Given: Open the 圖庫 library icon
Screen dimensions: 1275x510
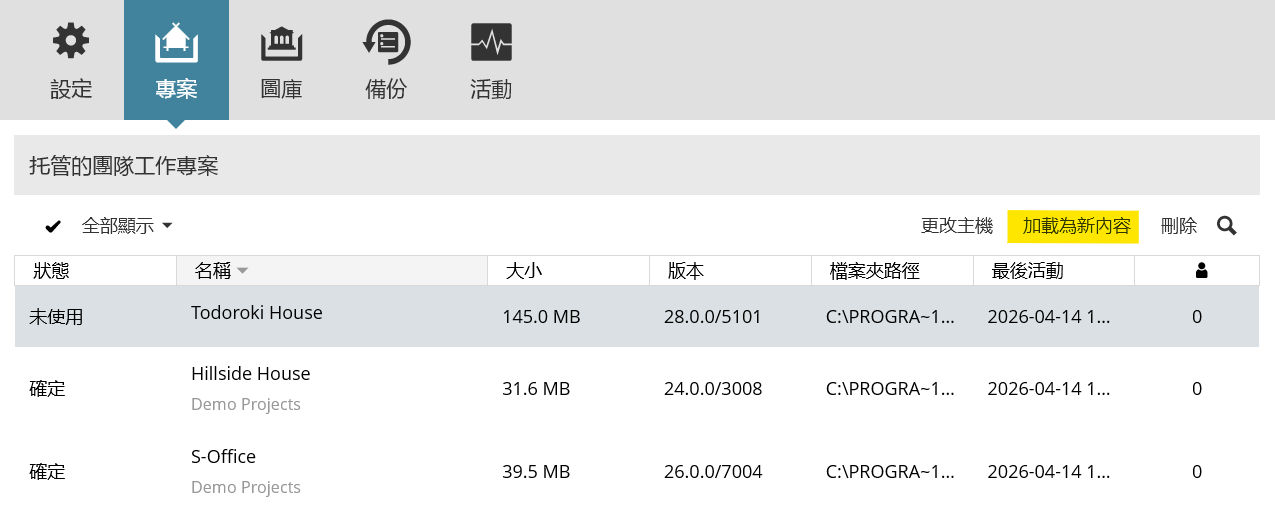Looking at the screenshot, I should [281, 43].
